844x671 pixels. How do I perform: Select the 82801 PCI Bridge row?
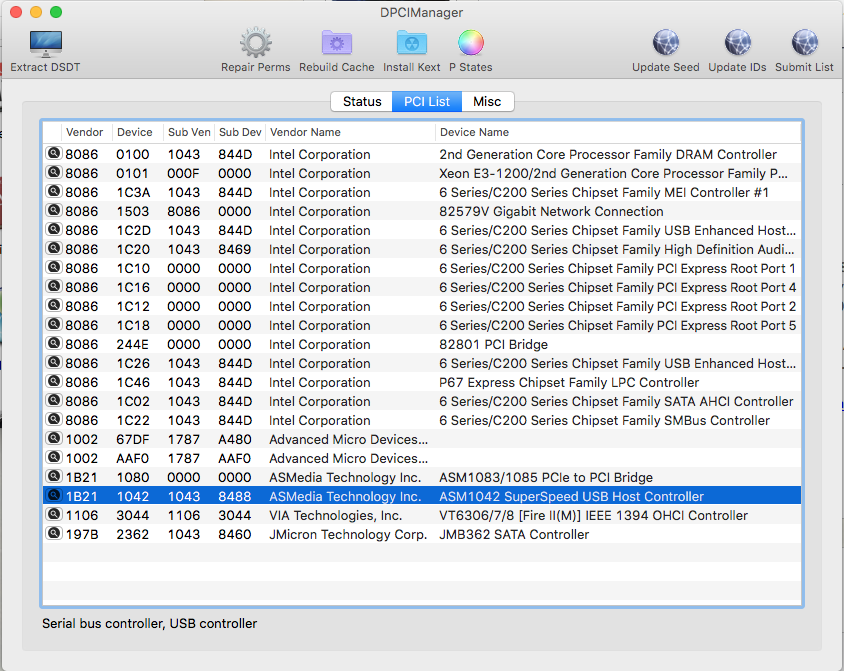493,345
